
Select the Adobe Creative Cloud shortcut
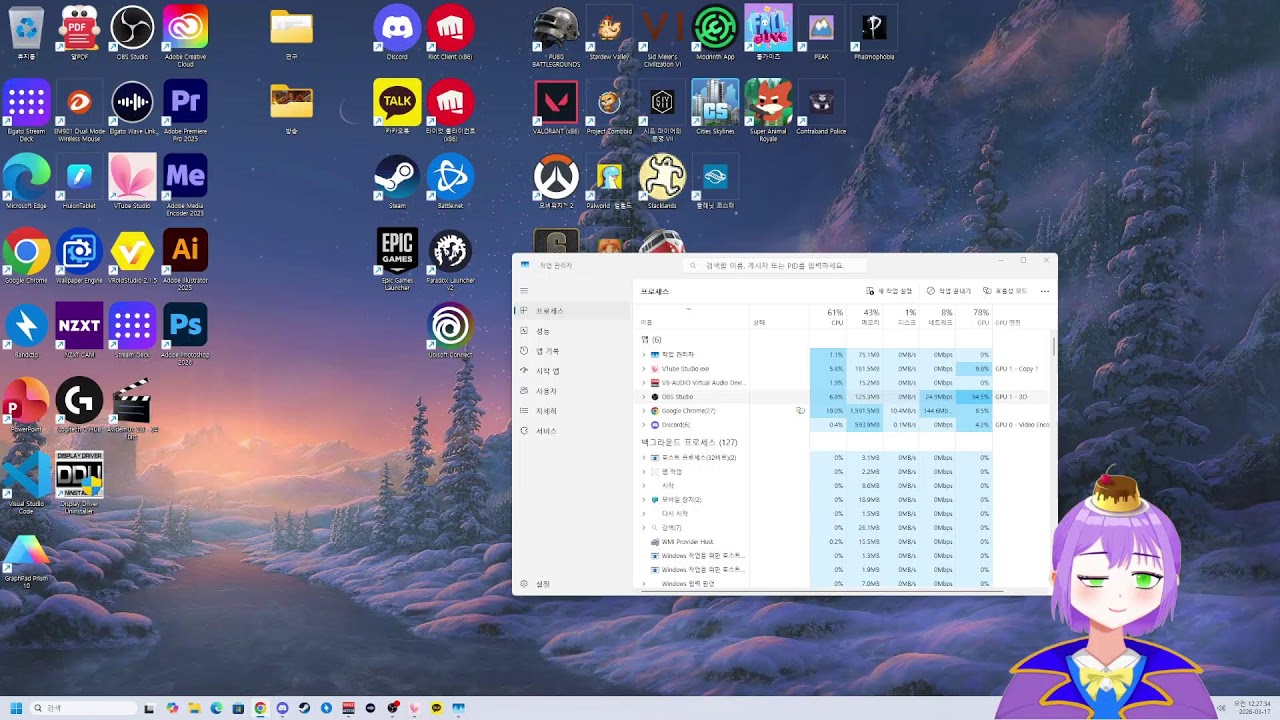185,36
